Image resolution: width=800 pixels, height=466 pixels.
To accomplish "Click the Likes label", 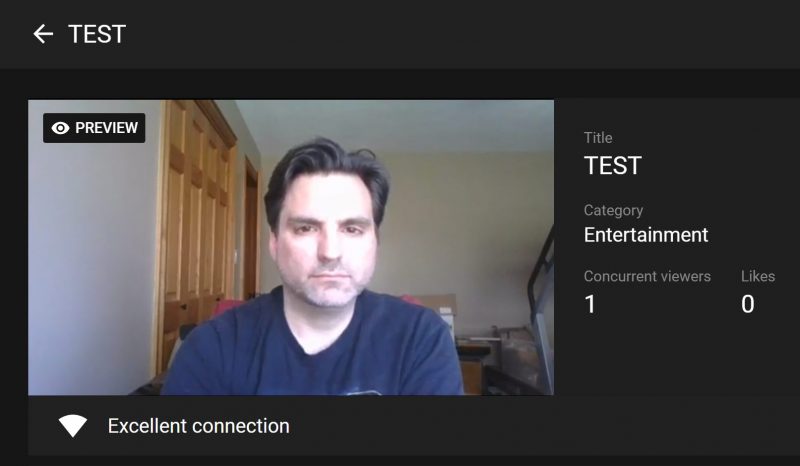I will click(758, 276).
